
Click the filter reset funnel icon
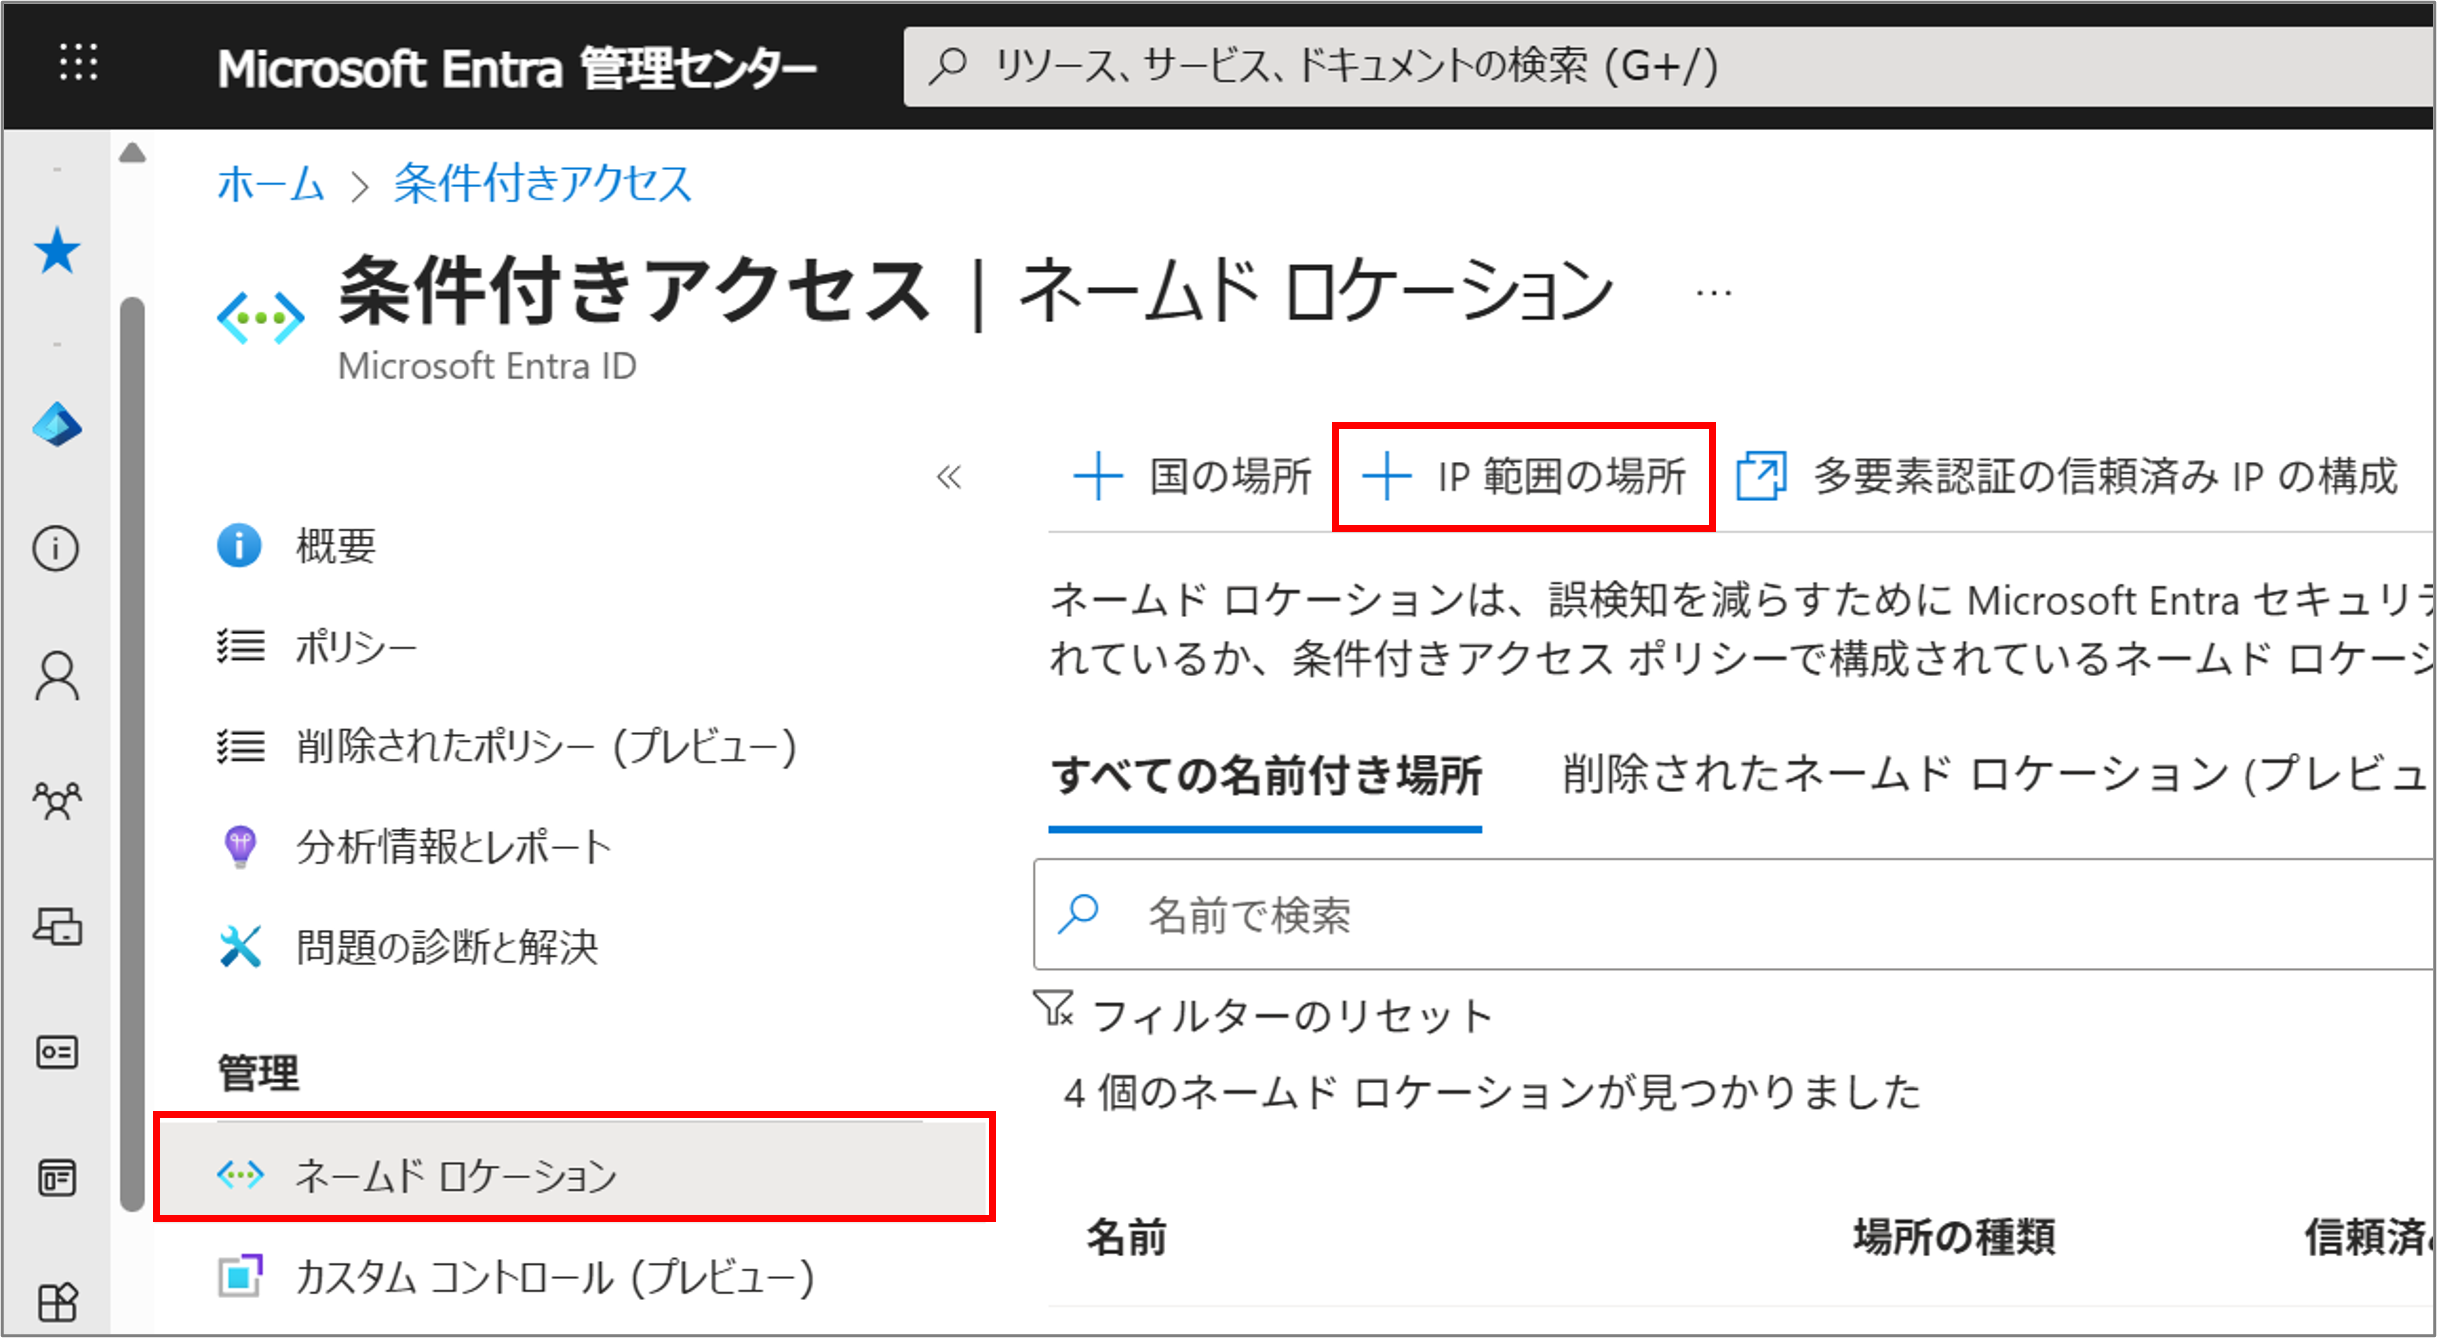pyautogui.click(x=1054, y=1009)
